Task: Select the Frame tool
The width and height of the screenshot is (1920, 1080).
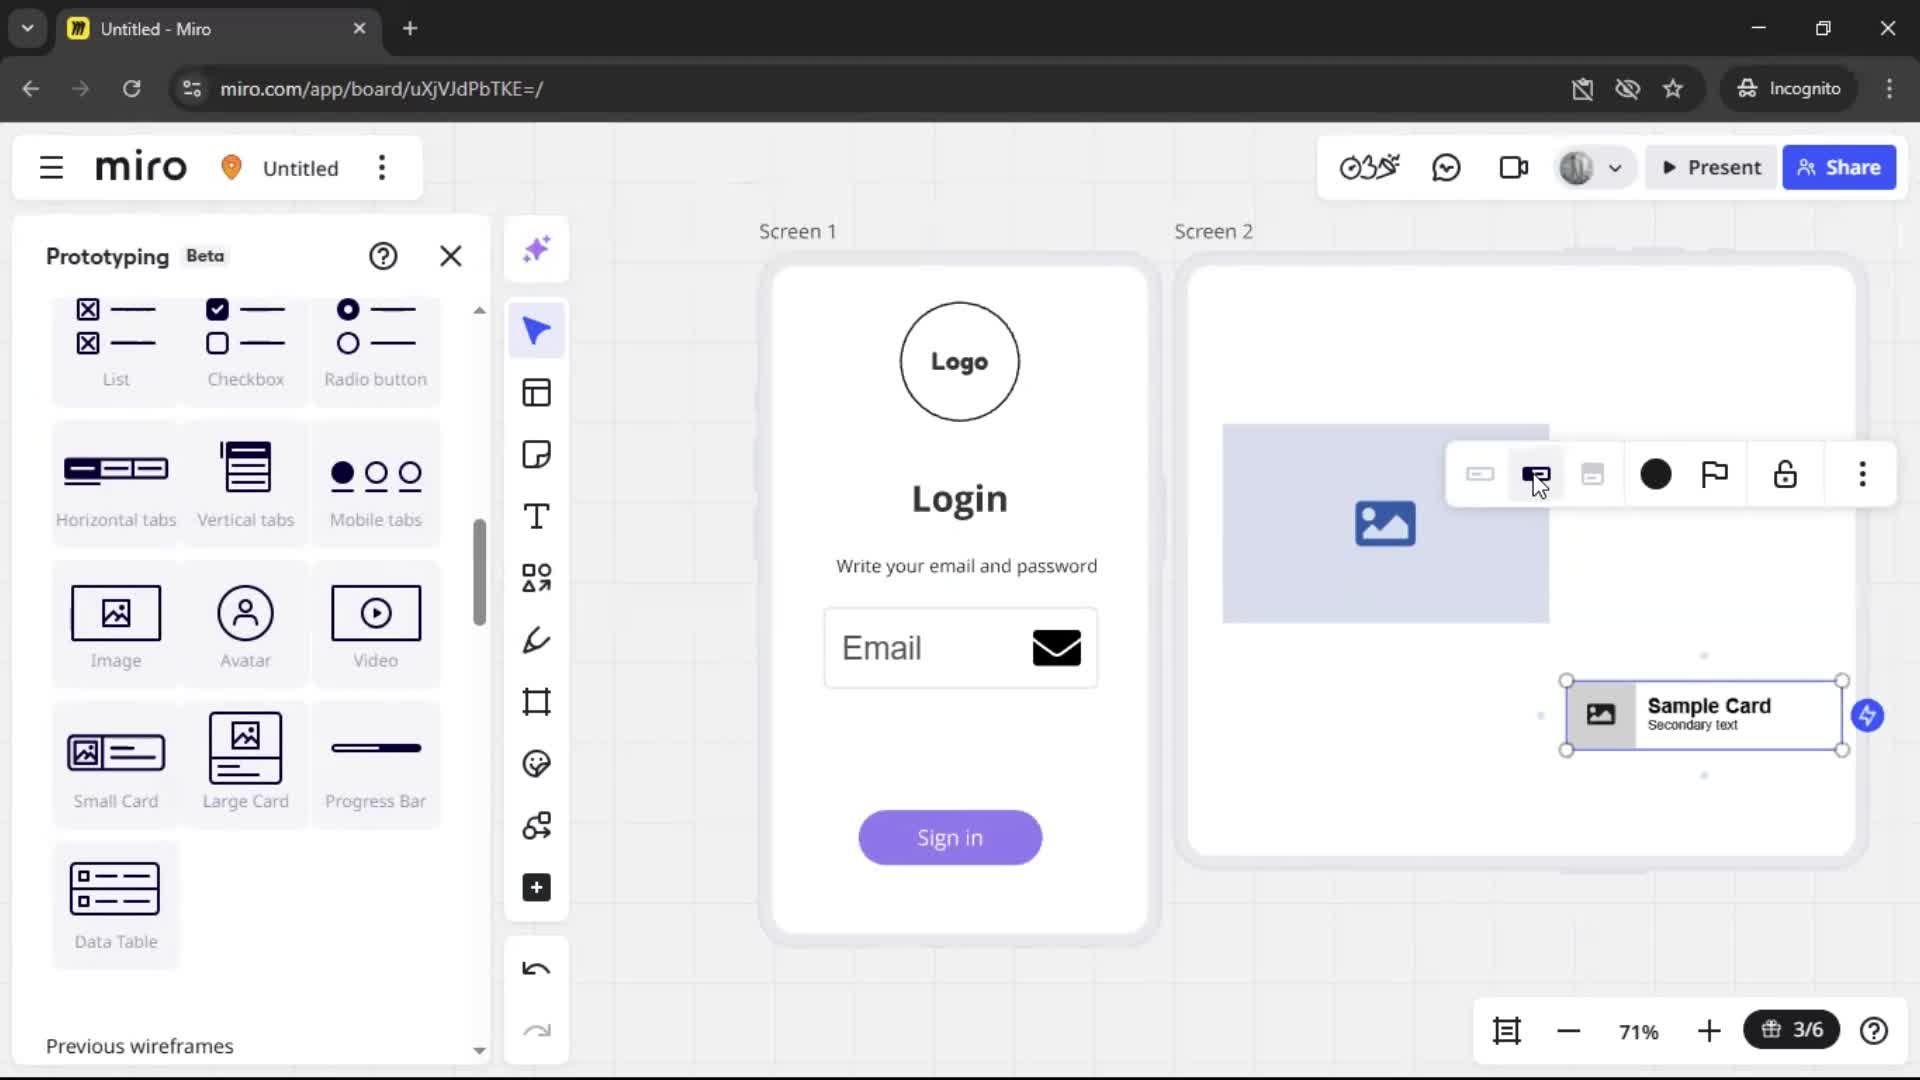Action: point(537,702)
